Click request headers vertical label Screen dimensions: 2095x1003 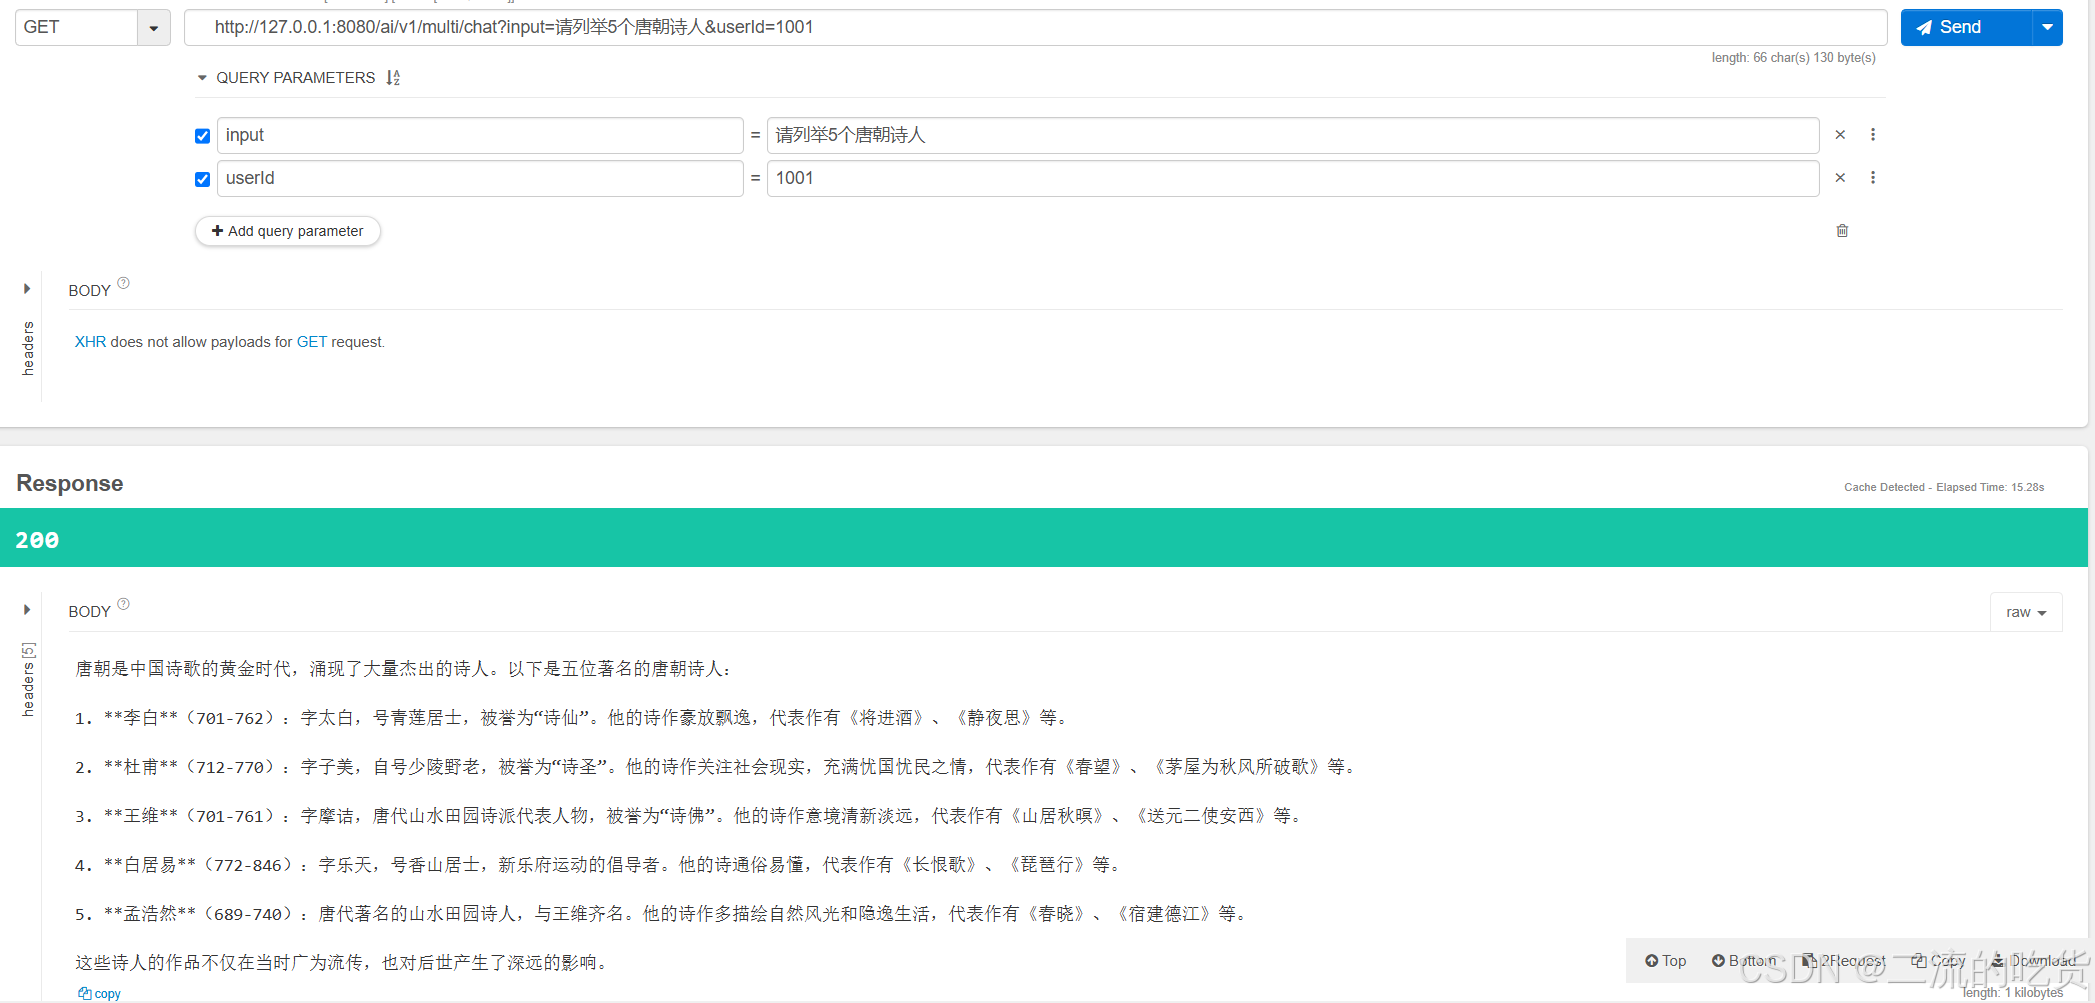28,348
